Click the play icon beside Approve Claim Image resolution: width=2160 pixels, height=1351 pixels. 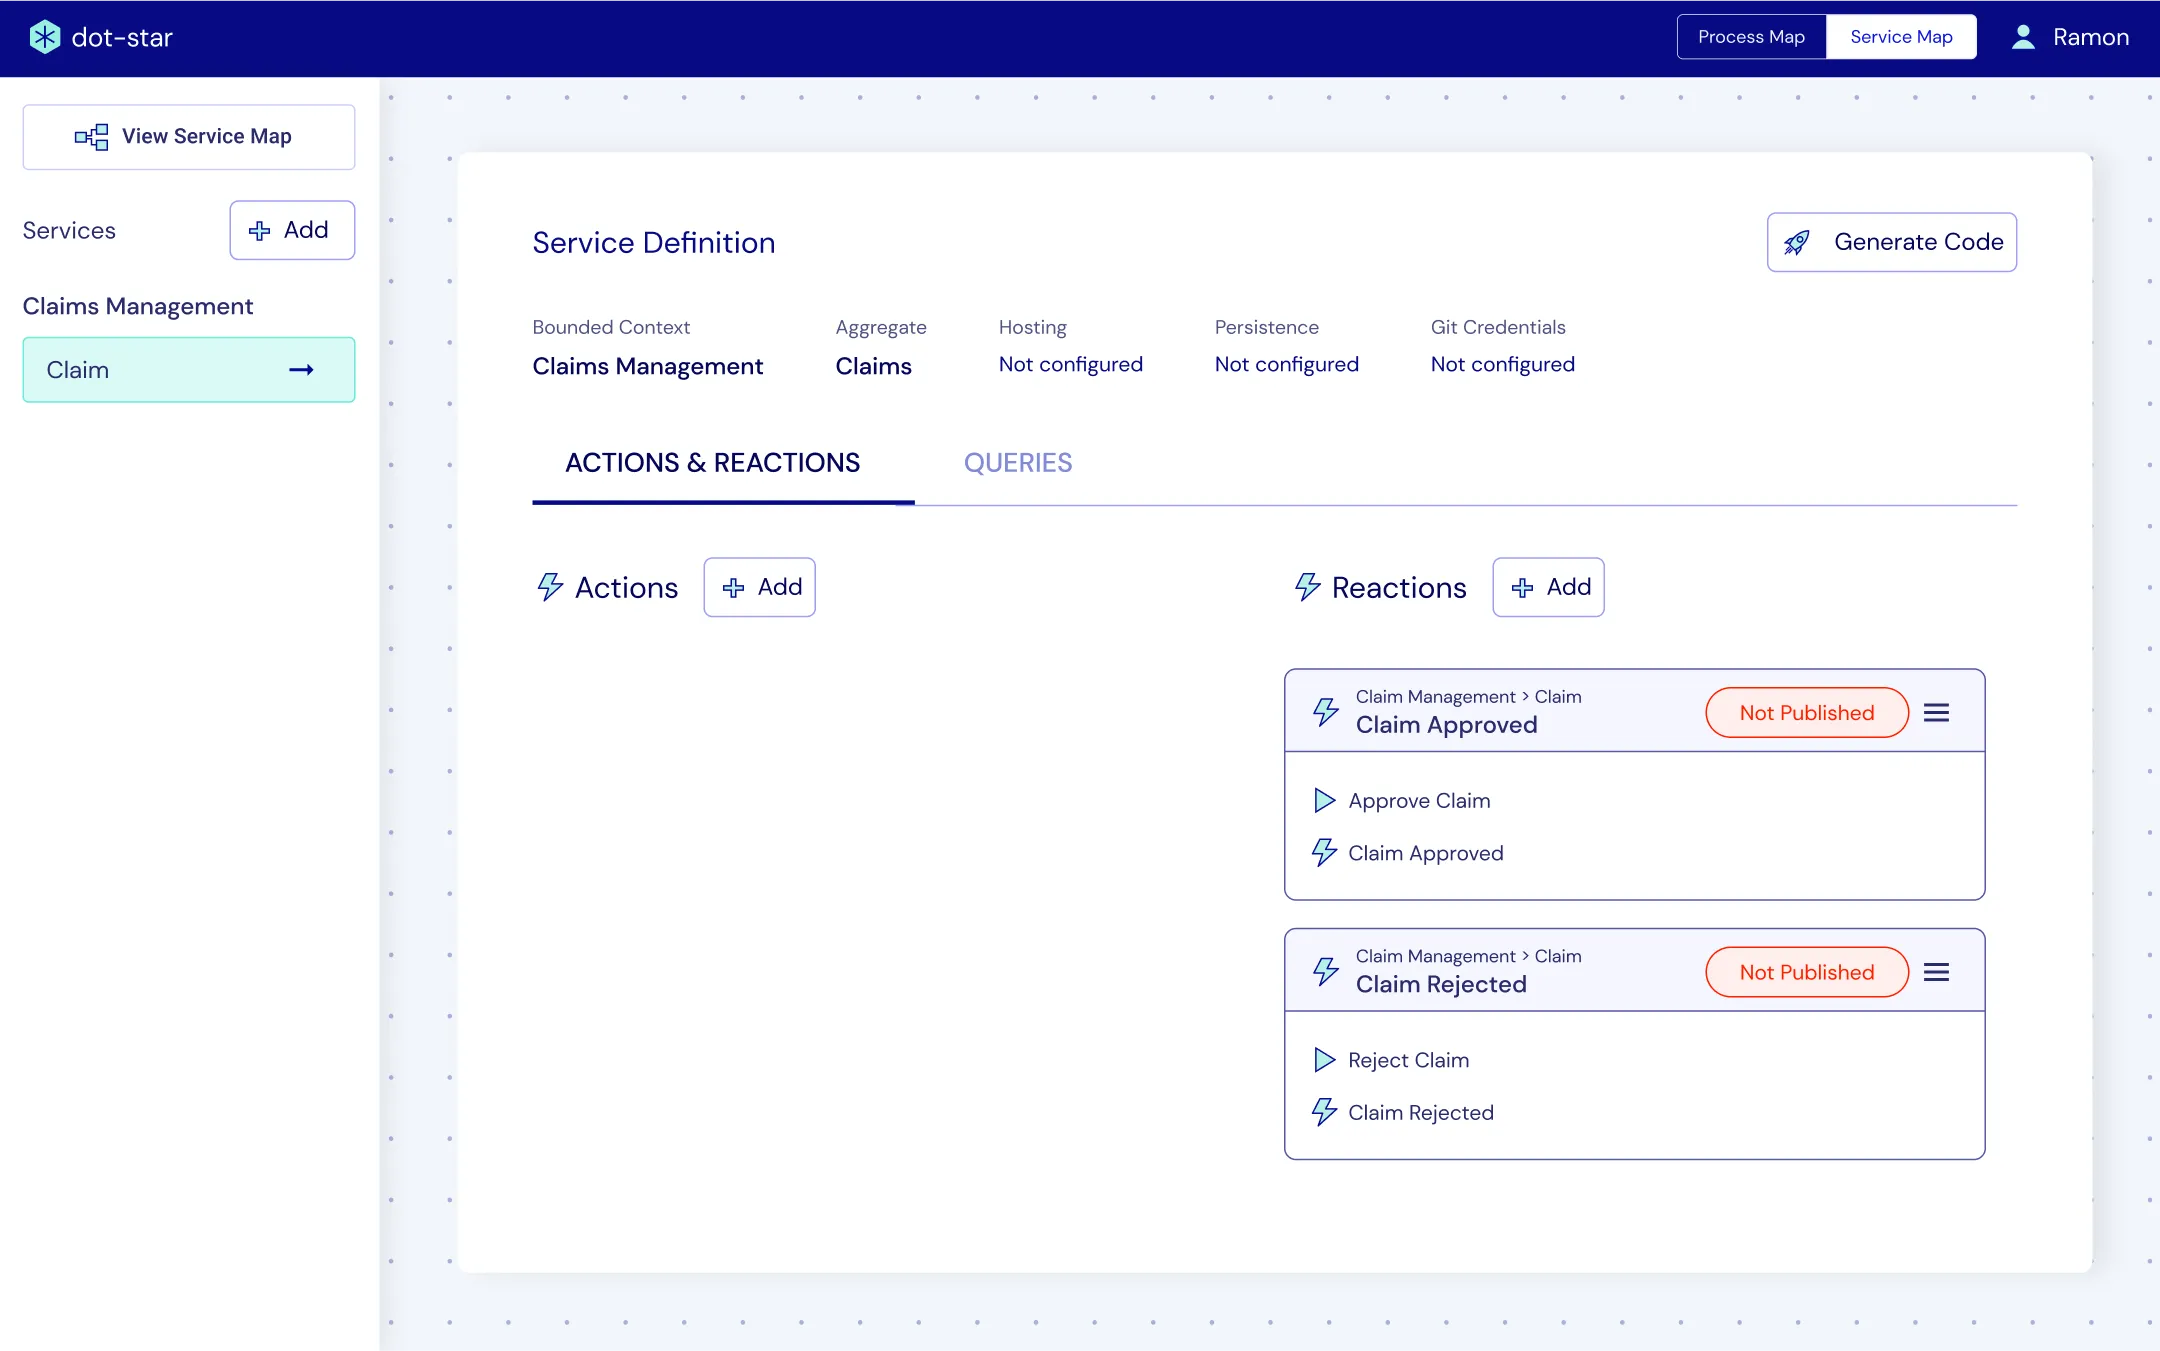coord(1324,800)
